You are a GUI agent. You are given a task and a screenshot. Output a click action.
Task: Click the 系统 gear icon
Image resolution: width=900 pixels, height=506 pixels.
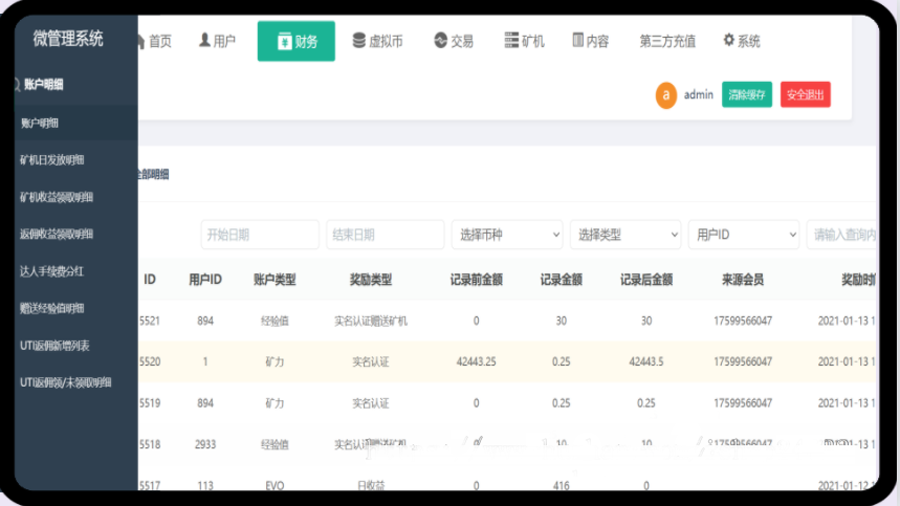tap(729, 41)
